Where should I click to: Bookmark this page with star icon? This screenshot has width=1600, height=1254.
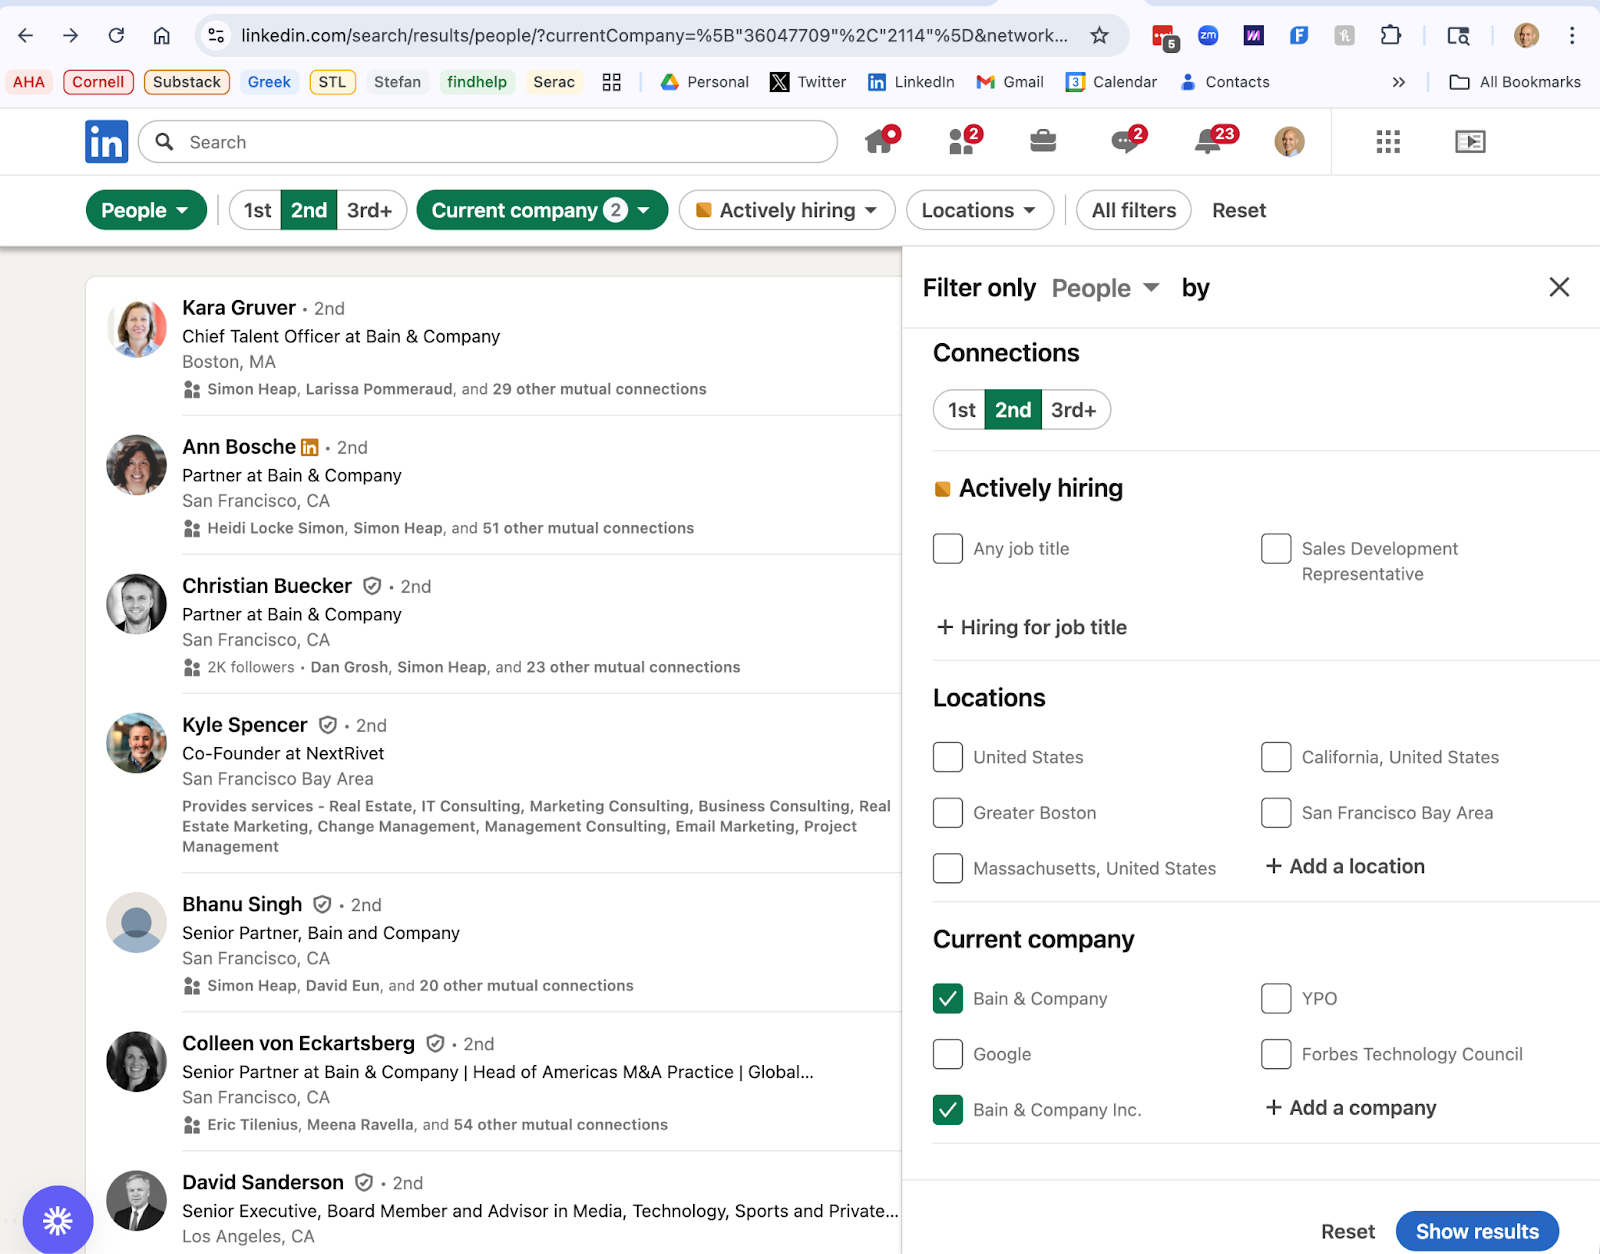click(1099, 36)
